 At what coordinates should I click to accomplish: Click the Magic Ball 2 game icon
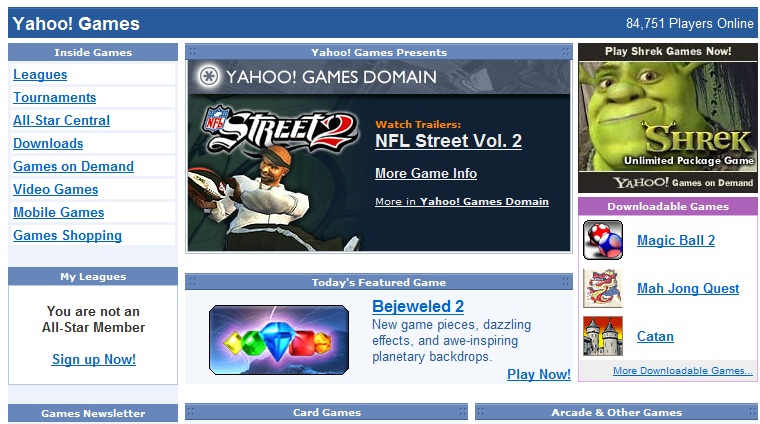603,241
